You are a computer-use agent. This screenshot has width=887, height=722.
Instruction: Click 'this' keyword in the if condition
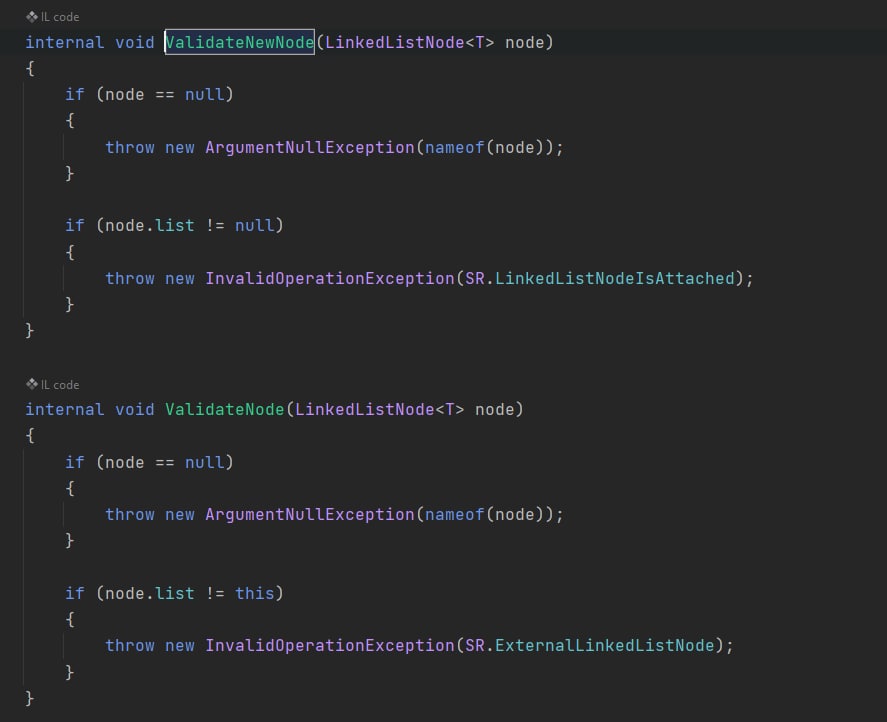click(255, 594)
